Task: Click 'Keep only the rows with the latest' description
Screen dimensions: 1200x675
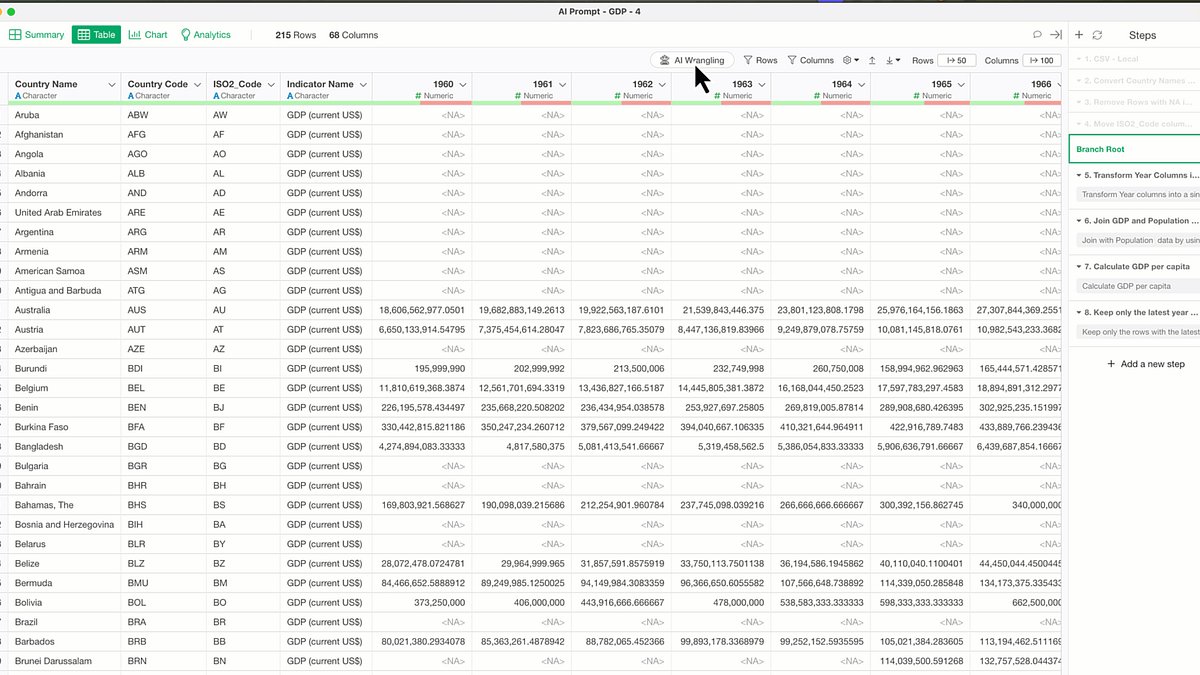Action: (1138, 332)
